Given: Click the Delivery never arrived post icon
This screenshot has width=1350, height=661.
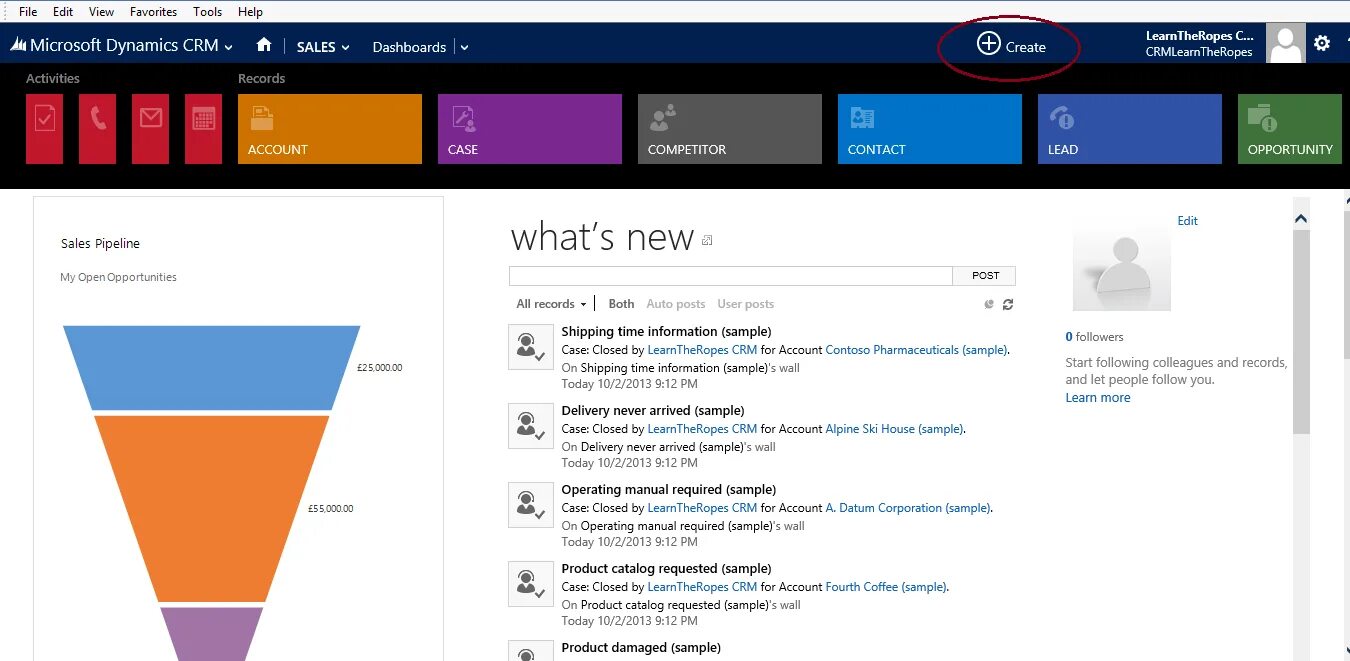Looking at the screenshot, I should point(531,426).
